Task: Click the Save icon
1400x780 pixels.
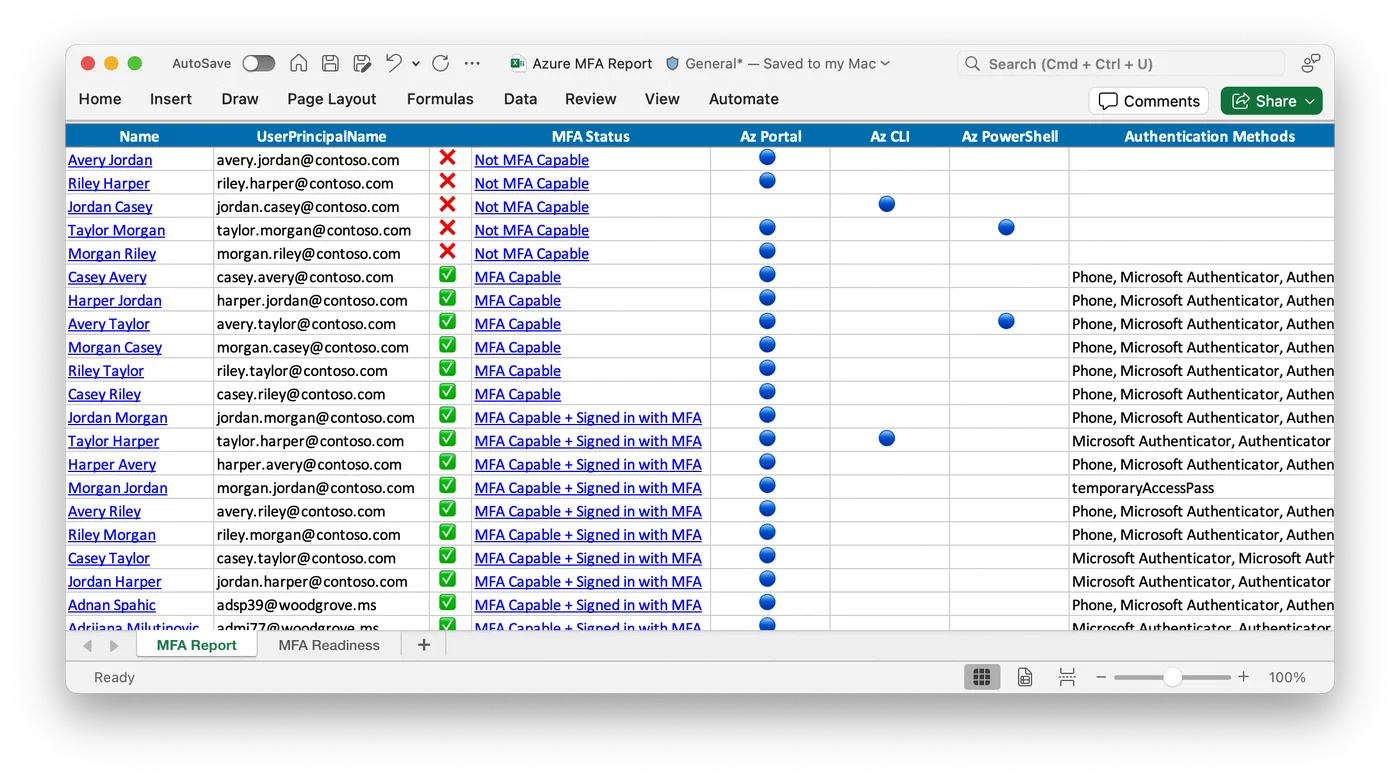Action: tap(330, 63)
